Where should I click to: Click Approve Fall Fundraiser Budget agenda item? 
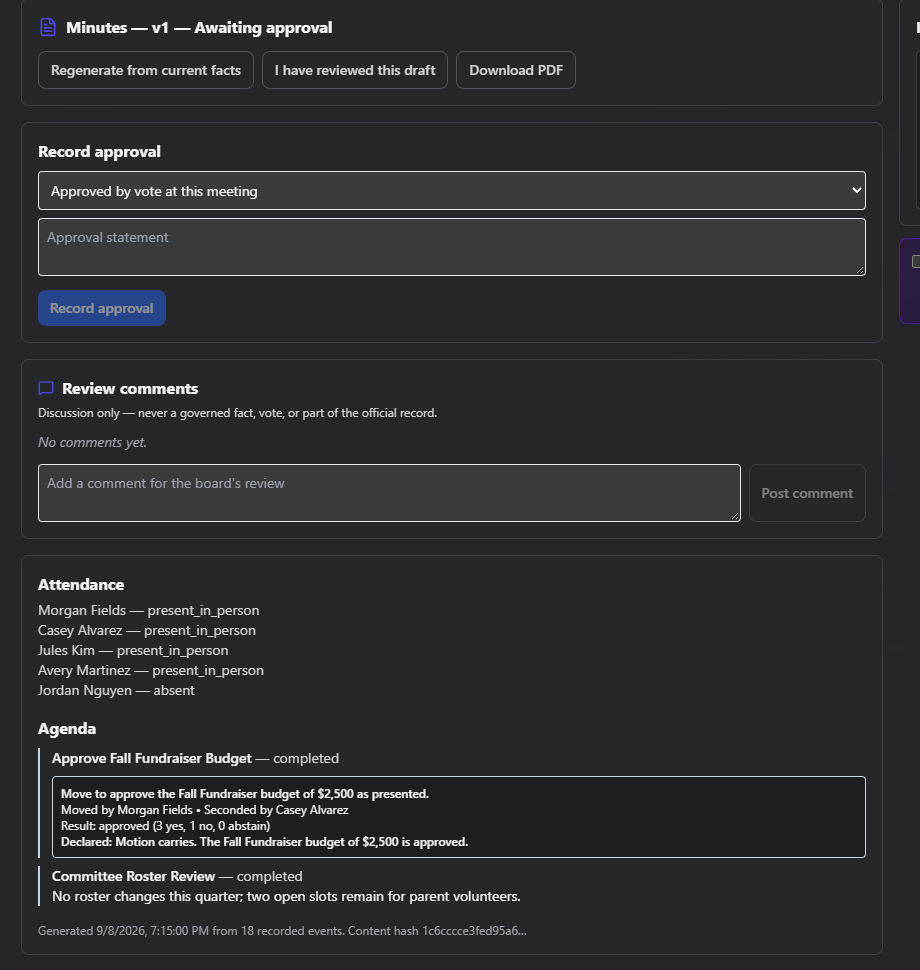[196, 758]
